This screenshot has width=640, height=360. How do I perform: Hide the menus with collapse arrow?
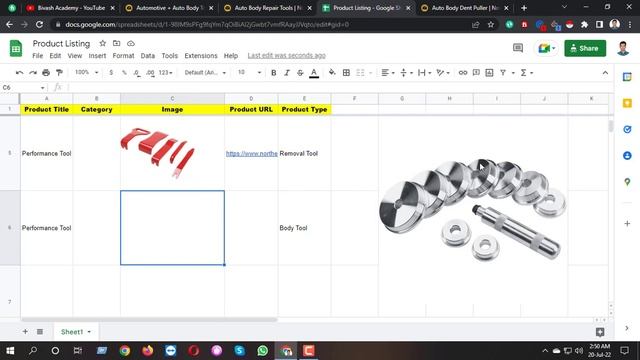605,73
